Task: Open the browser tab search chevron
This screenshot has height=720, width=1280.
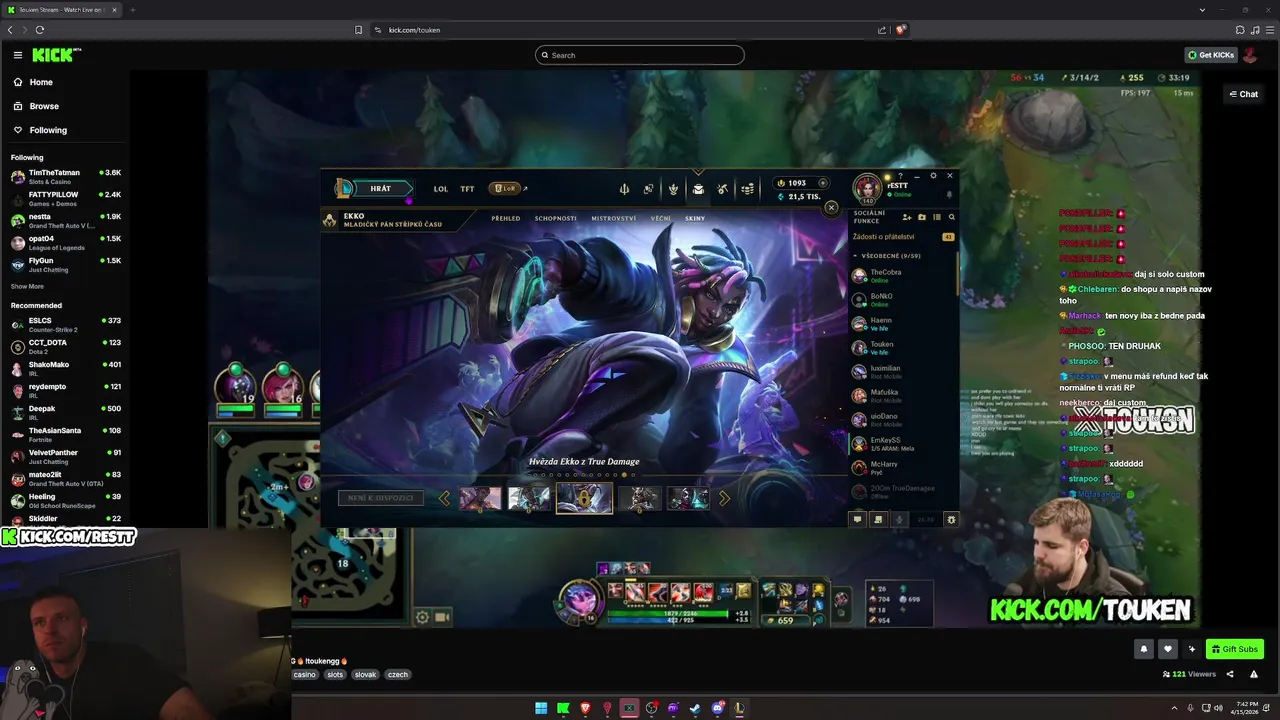Action: click(1202, 9)
